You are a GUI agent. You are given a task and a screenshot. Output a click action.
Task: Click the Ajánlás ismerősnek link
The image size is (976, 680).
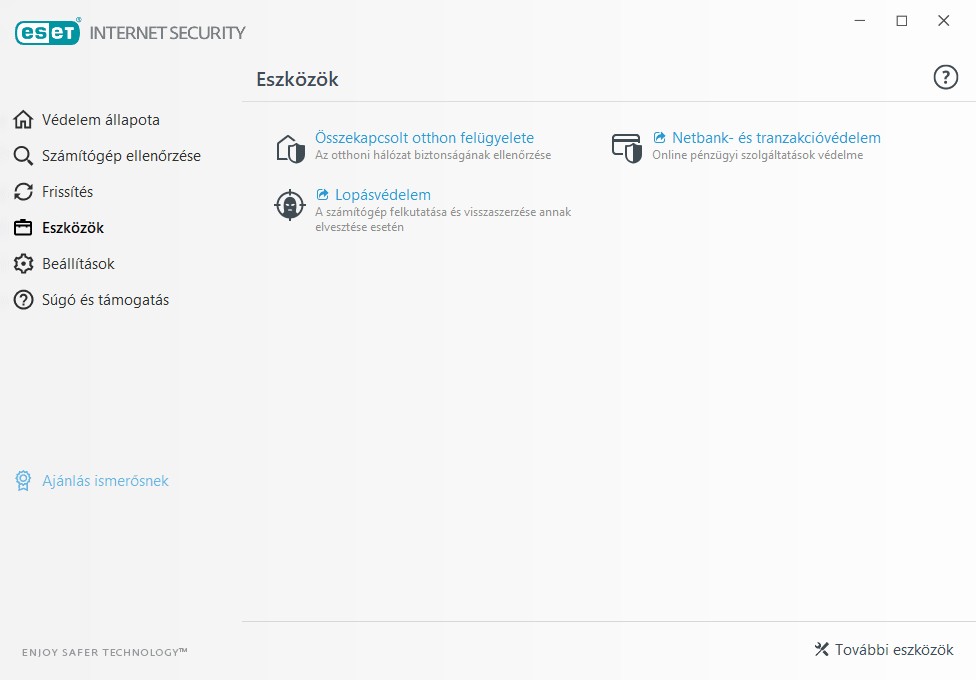(x=105, y=481)
